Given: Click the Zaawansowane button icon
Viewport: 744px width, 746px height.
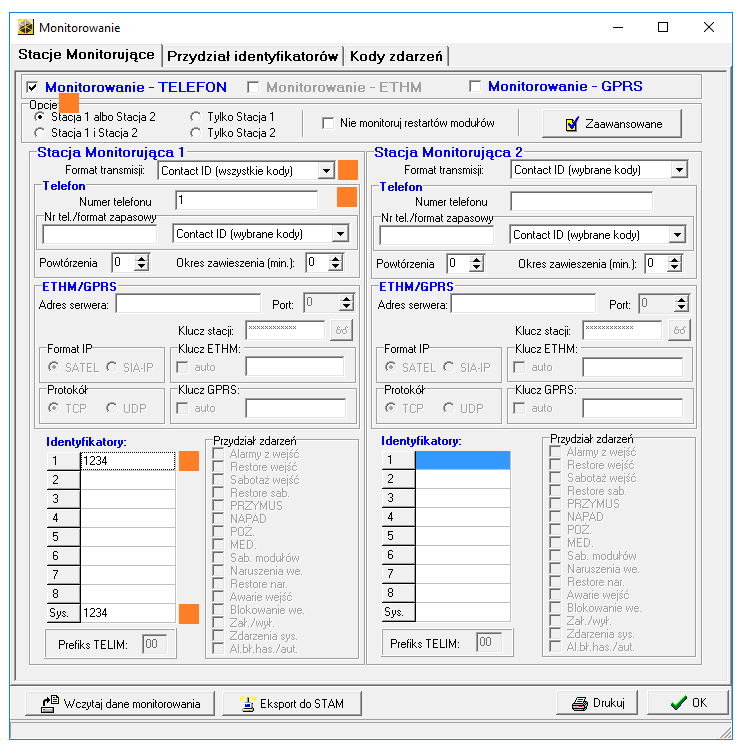Looking at the screenshot, I should click(572, 124).
